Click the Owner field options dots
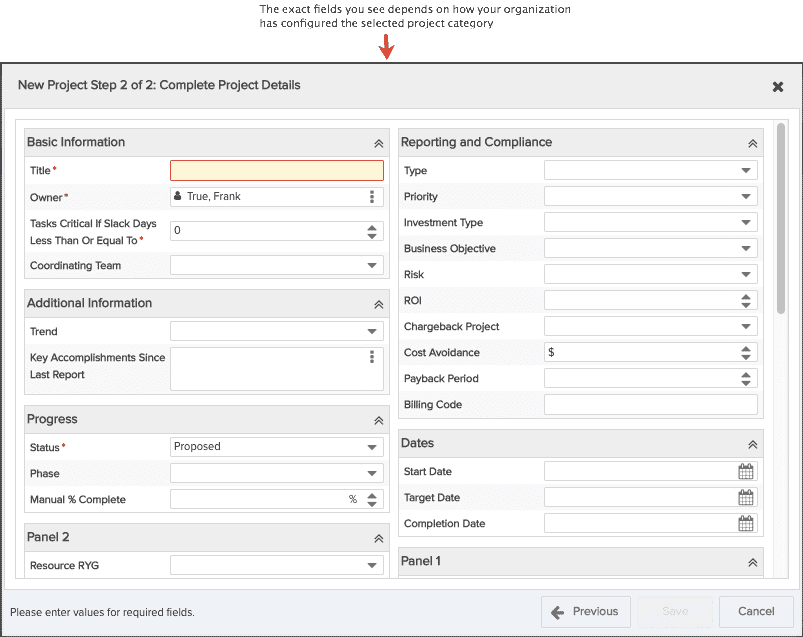 coord(372,197)
